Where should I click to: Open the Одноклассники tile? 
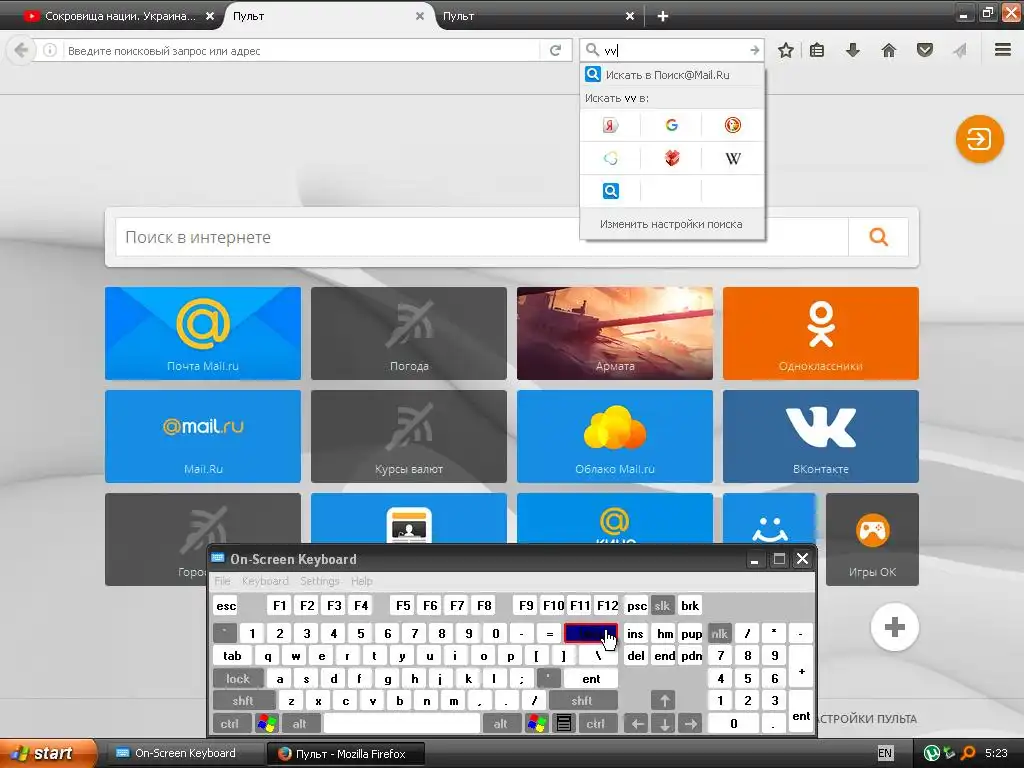[821, 333]
